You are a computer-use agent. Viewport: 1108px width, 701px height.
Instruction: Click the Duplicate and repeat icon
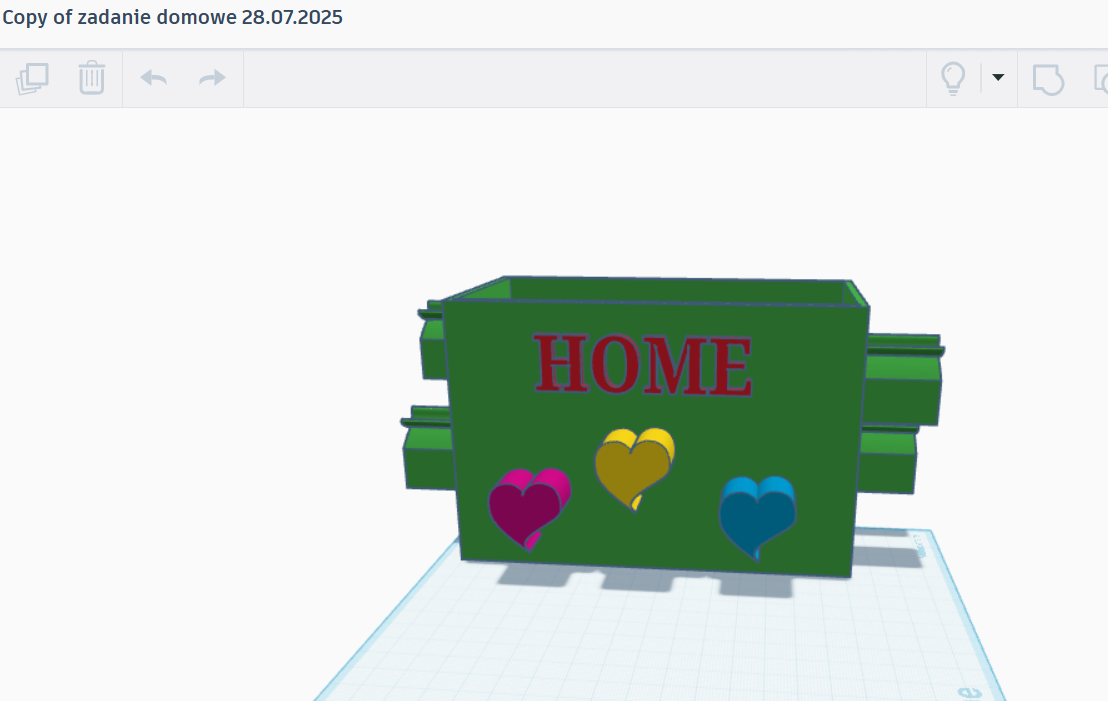point(32,78)
